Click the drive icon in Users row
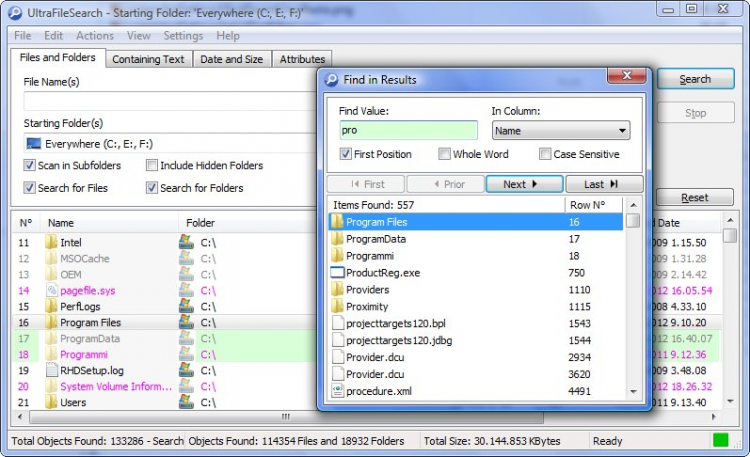The width and height of the screenshot is (750, 457). (186, 402)
